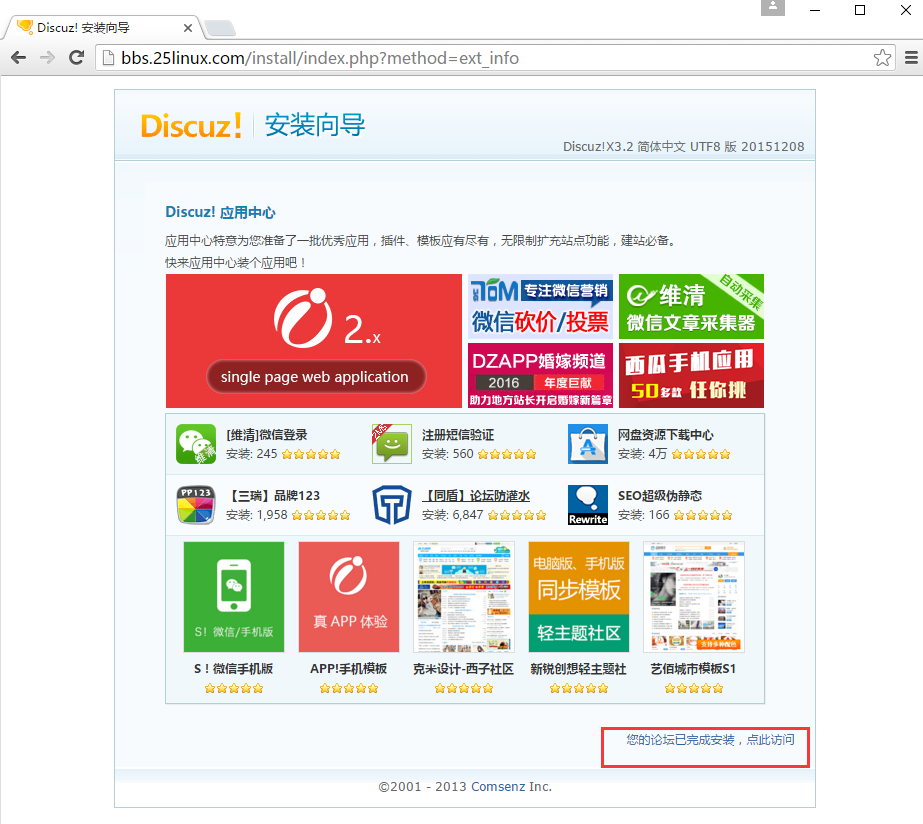Open a new tab button
This screenshot has height=824, width=923.
tap(220, 28)
